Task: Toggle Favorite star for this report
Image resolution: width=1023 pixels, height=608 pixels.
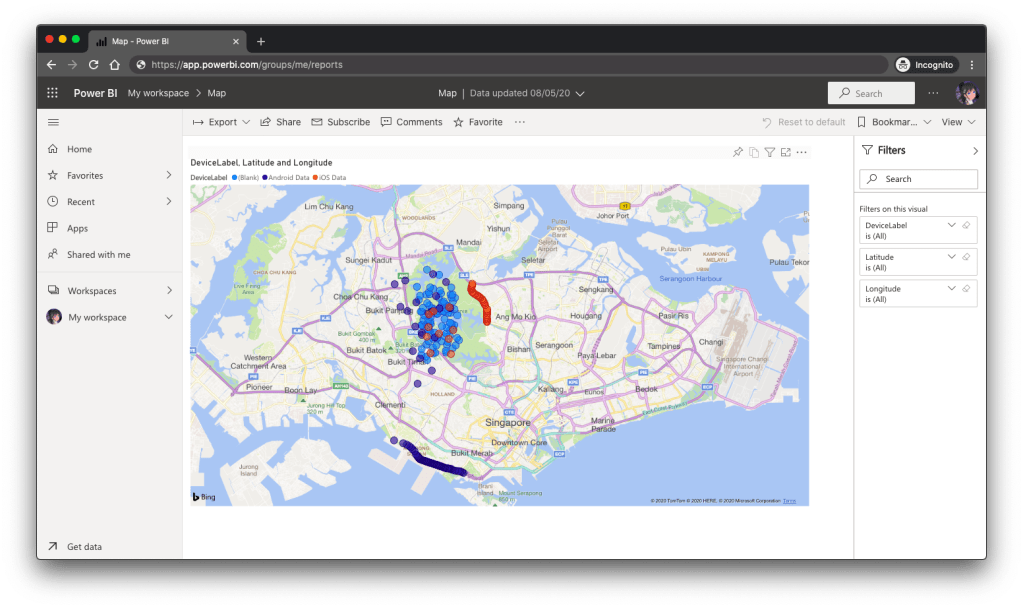Action: [x=478, y=122]
